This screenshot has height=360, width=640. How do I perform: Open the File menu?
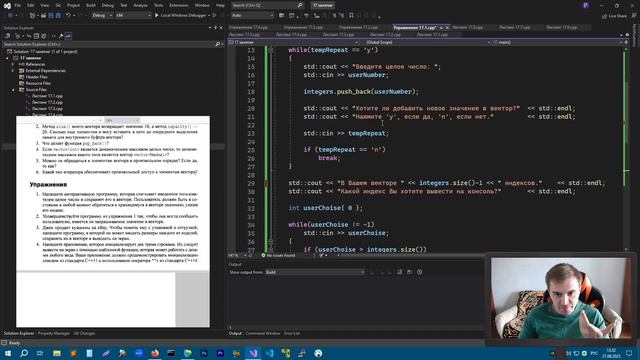click(18, 5)
